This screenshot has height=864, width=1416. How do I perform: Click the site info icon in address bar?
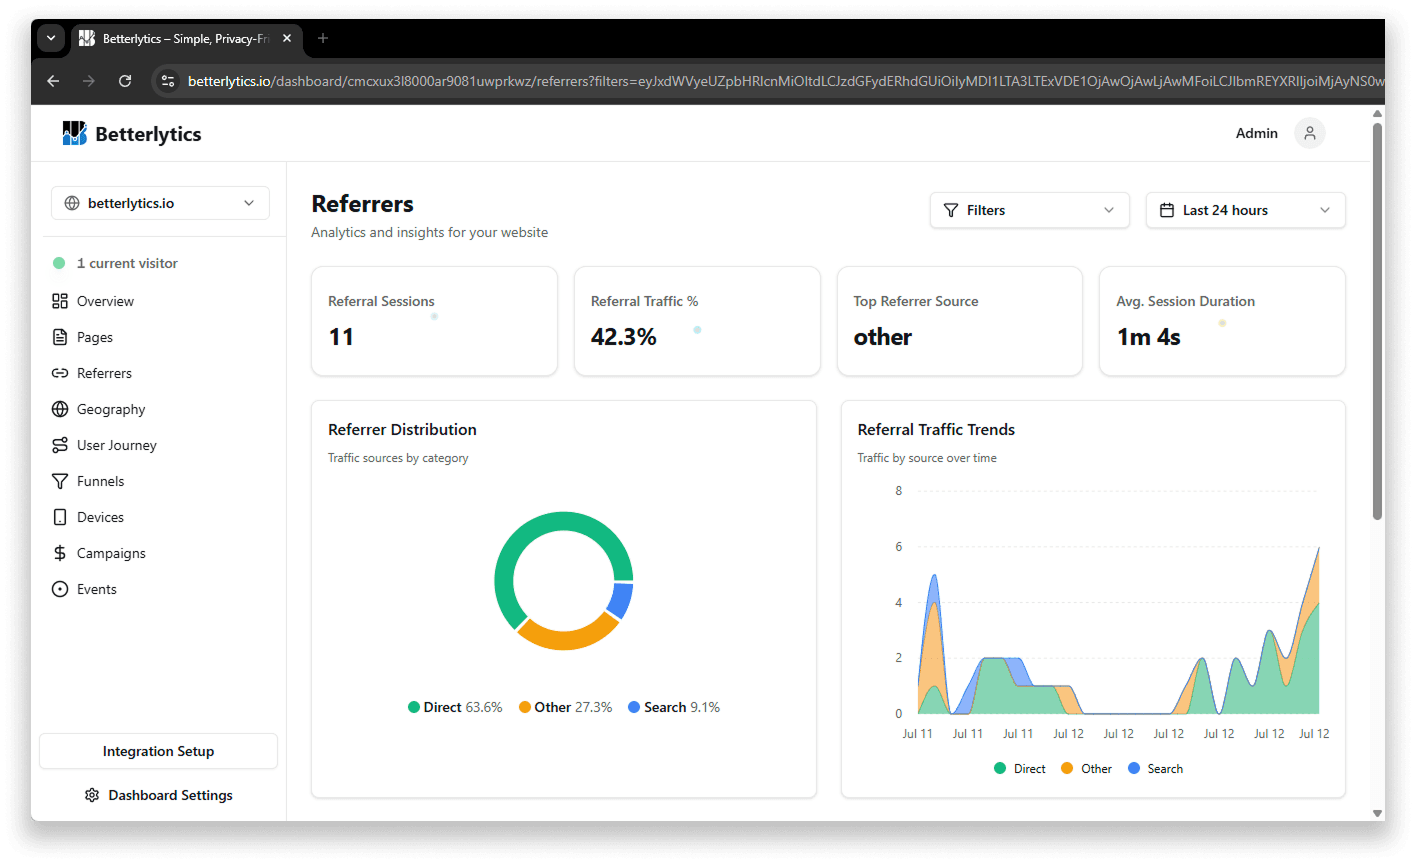pos(168,81)
